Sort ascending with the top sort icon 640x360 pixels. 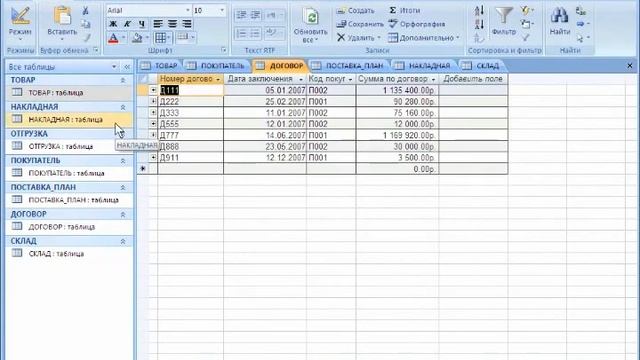pos(479,11)
